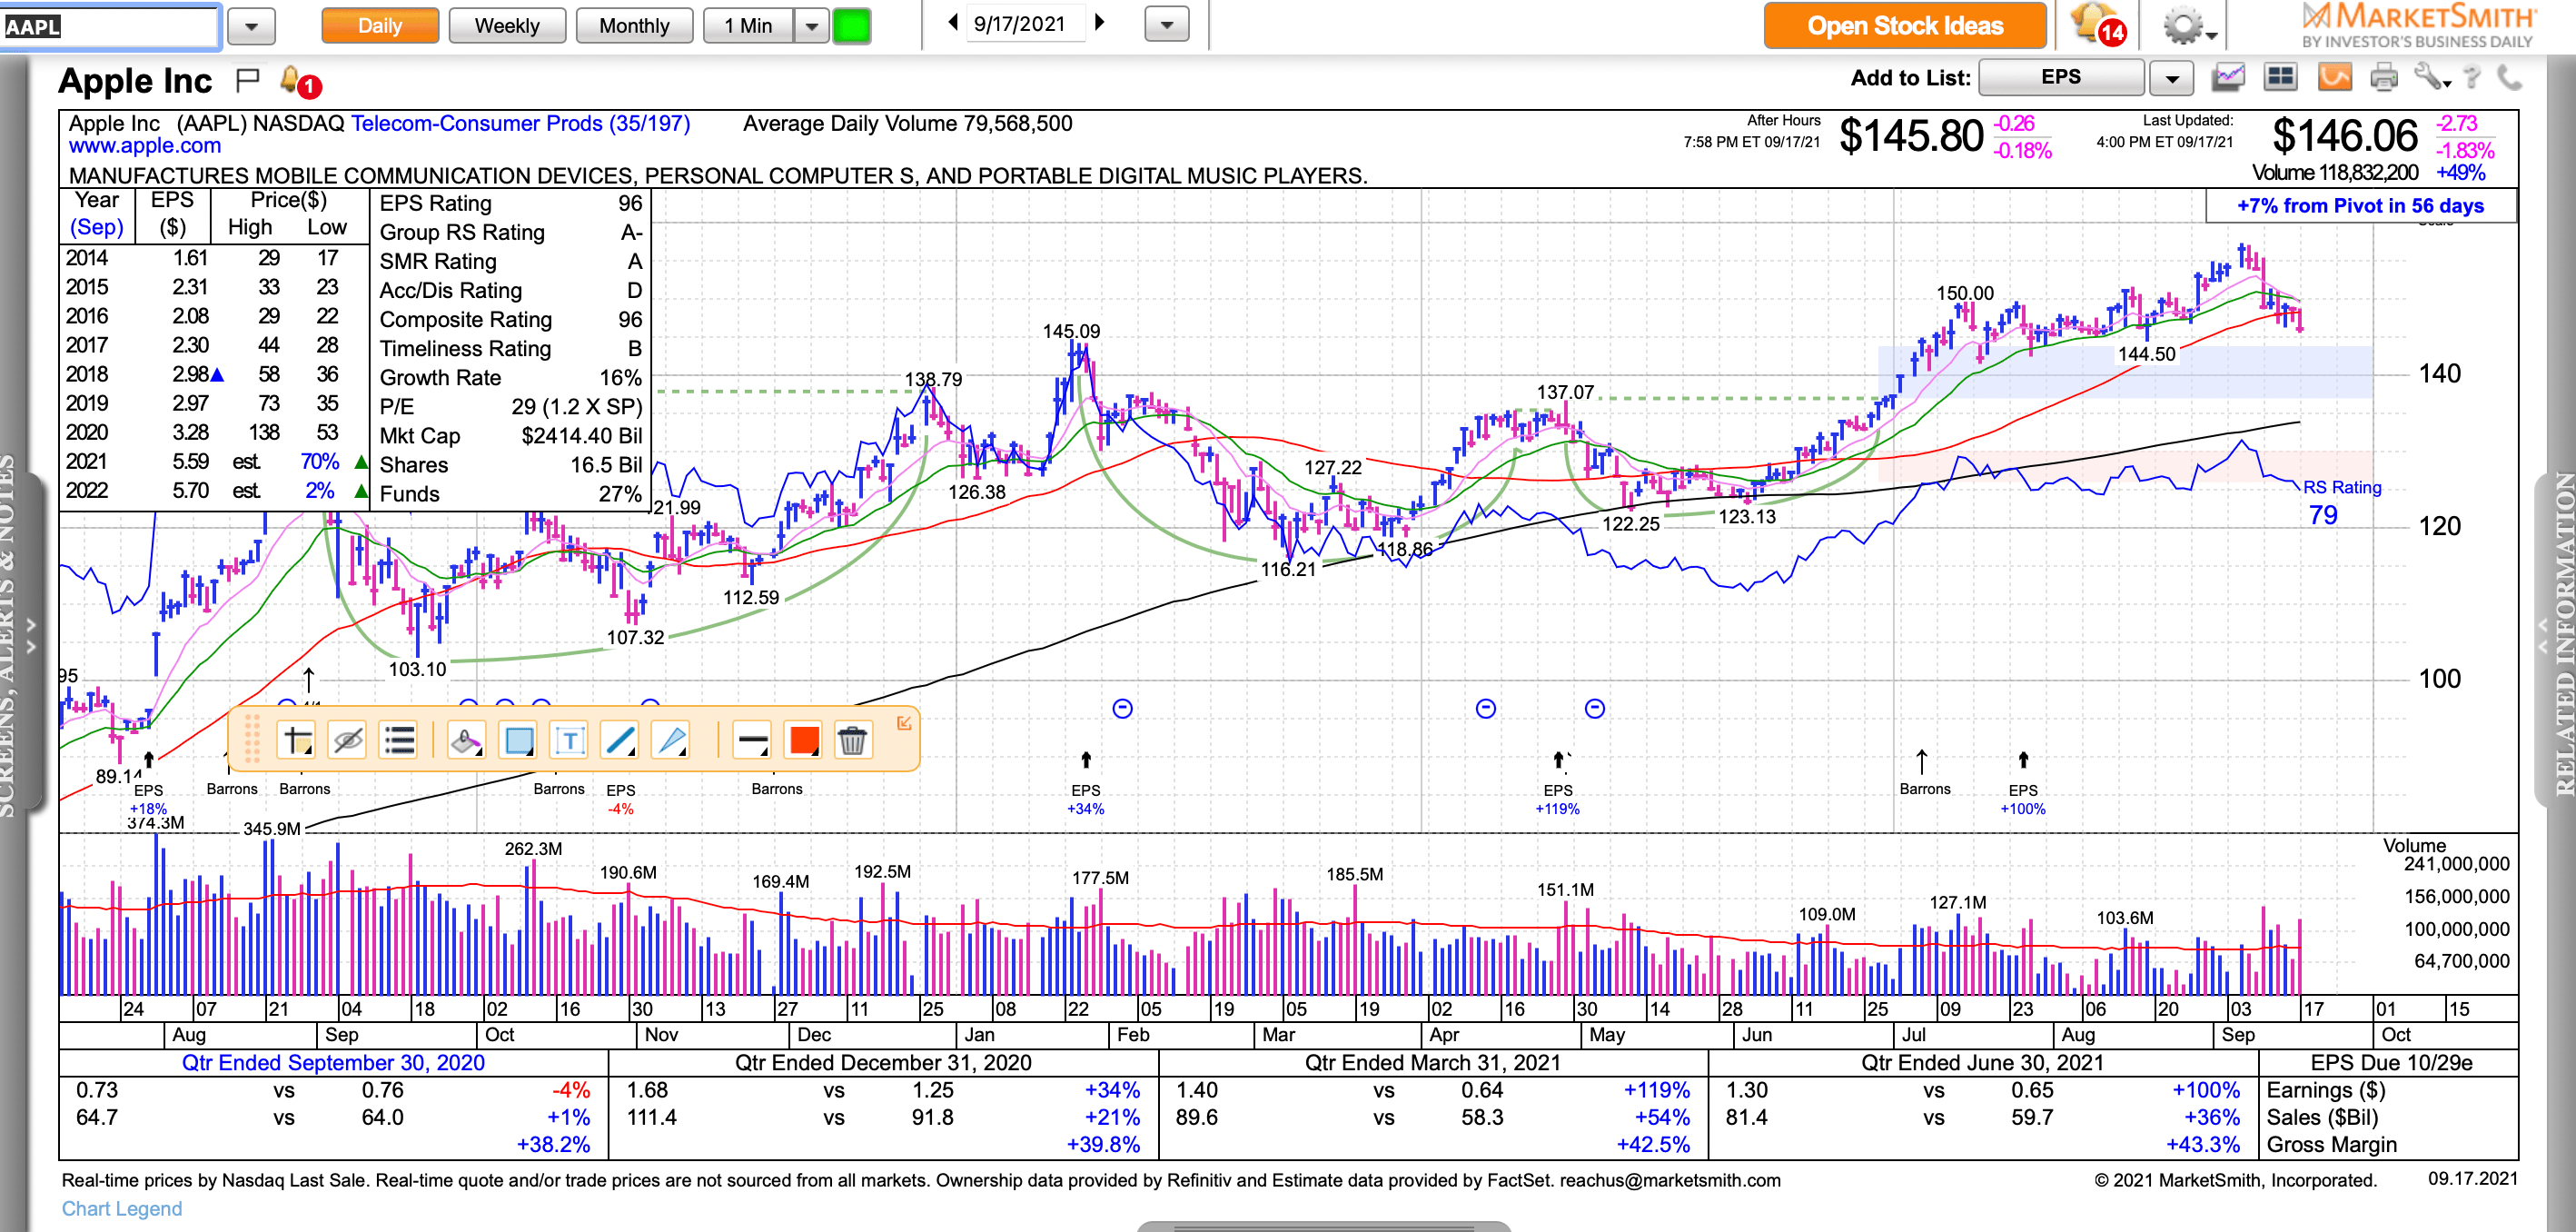Select the pen drawing tool

[671, 741]
